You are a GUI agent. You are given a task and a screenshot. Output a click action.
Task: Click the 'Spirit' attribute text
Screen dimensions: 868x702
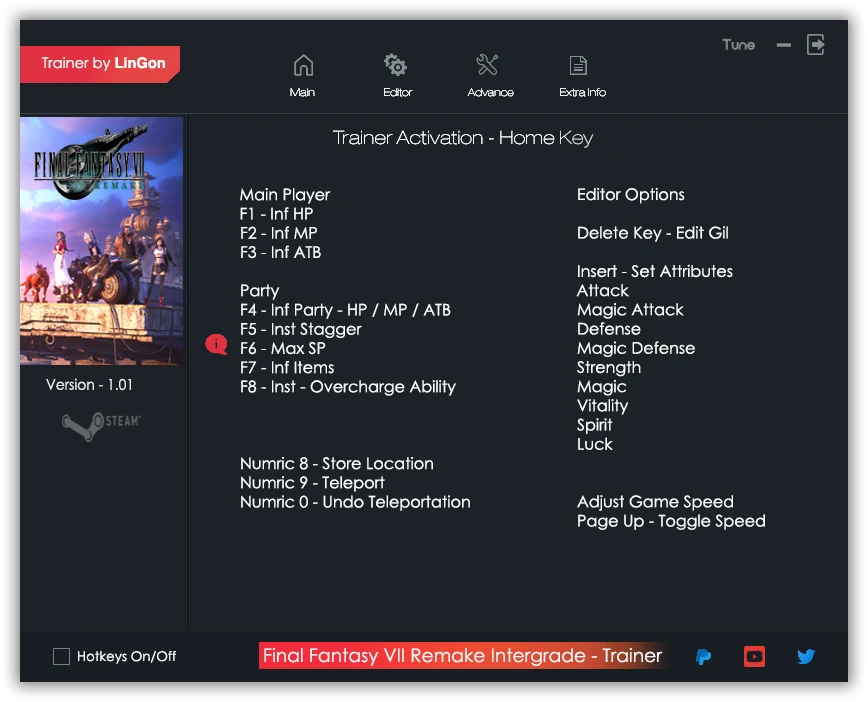595,425
